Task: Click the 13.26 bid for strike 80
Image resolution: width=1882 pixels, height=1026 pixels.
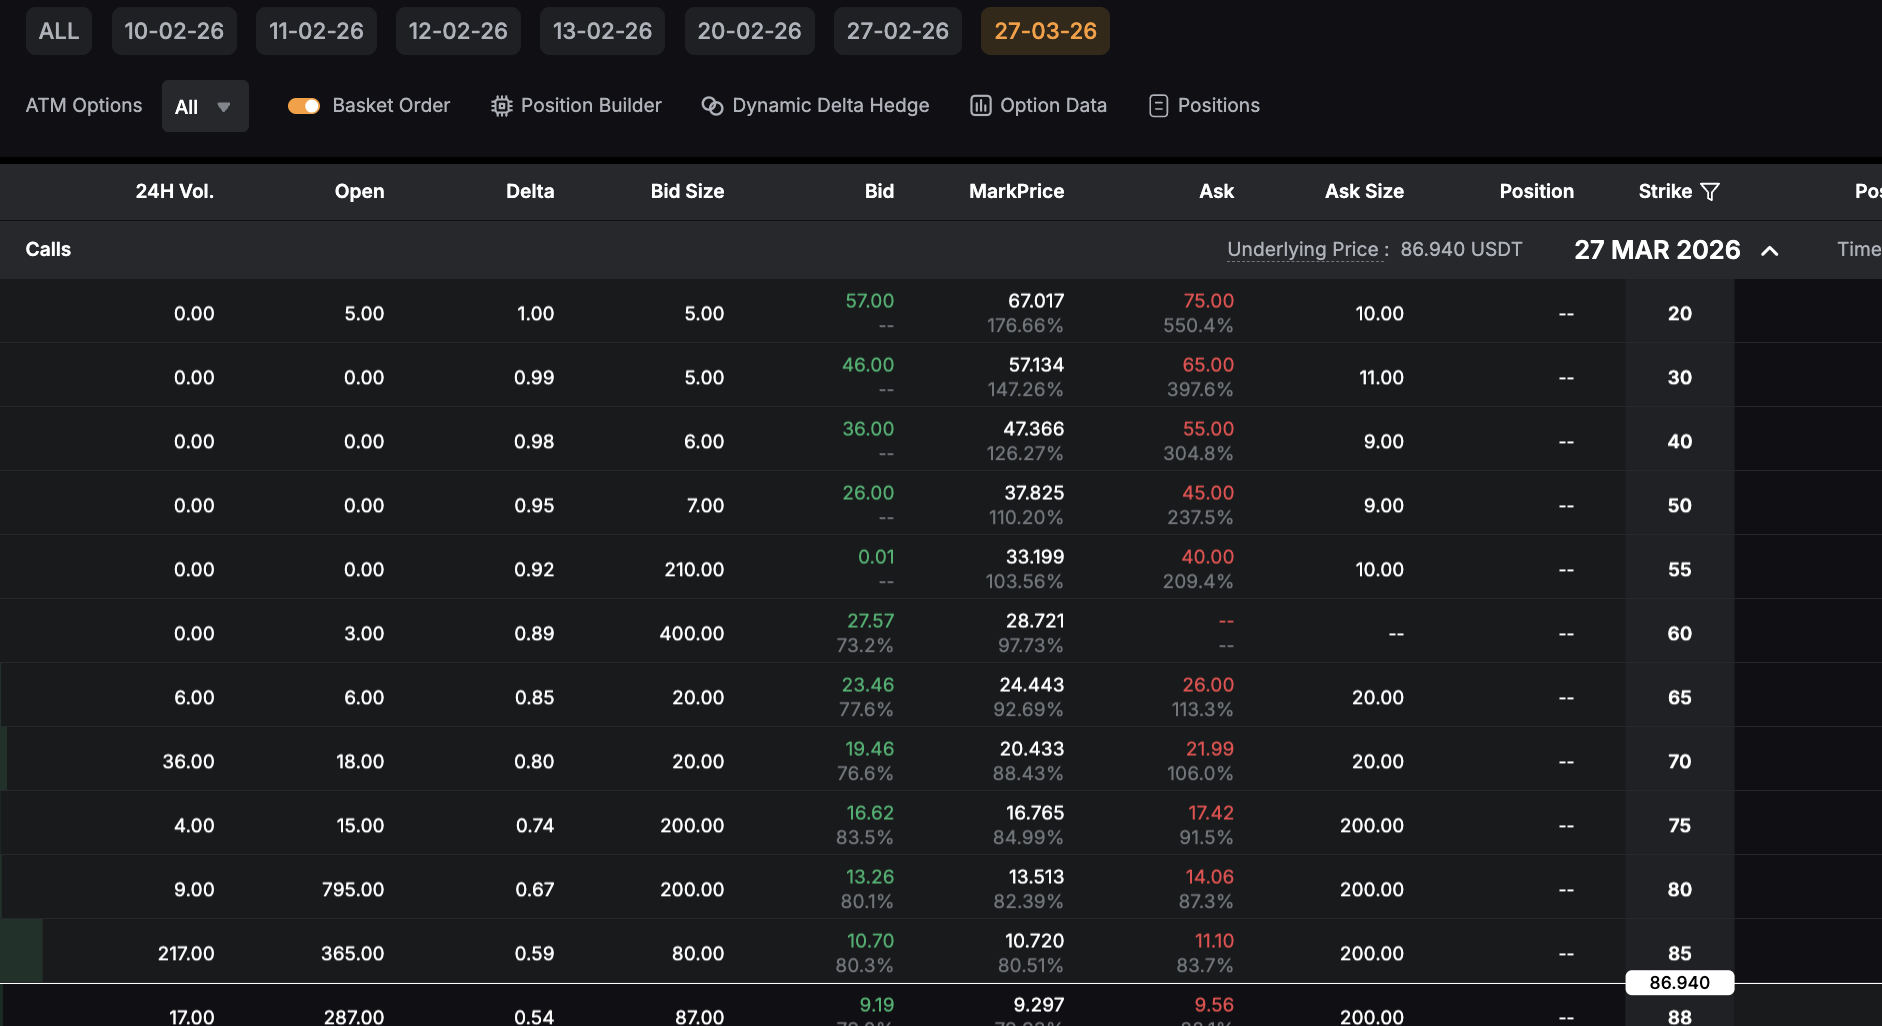Action: (869, 877)
